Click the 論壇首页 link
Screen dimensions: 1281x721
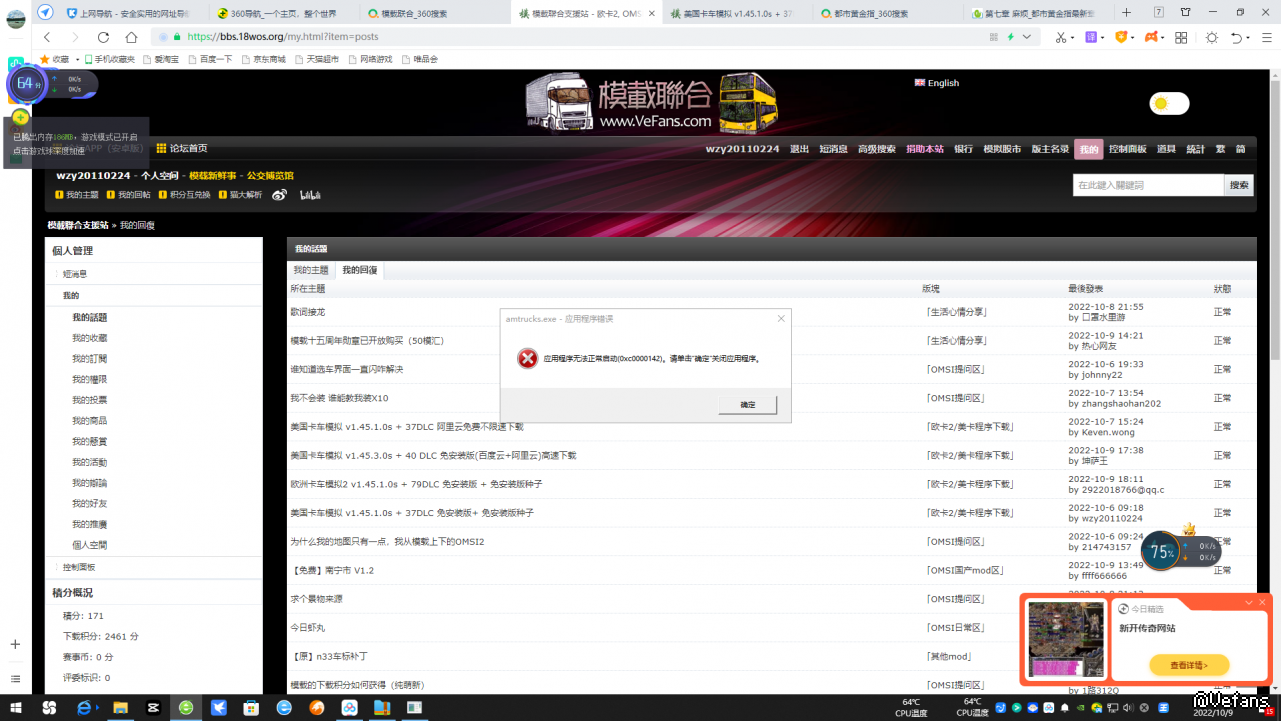tap(182, 149)
